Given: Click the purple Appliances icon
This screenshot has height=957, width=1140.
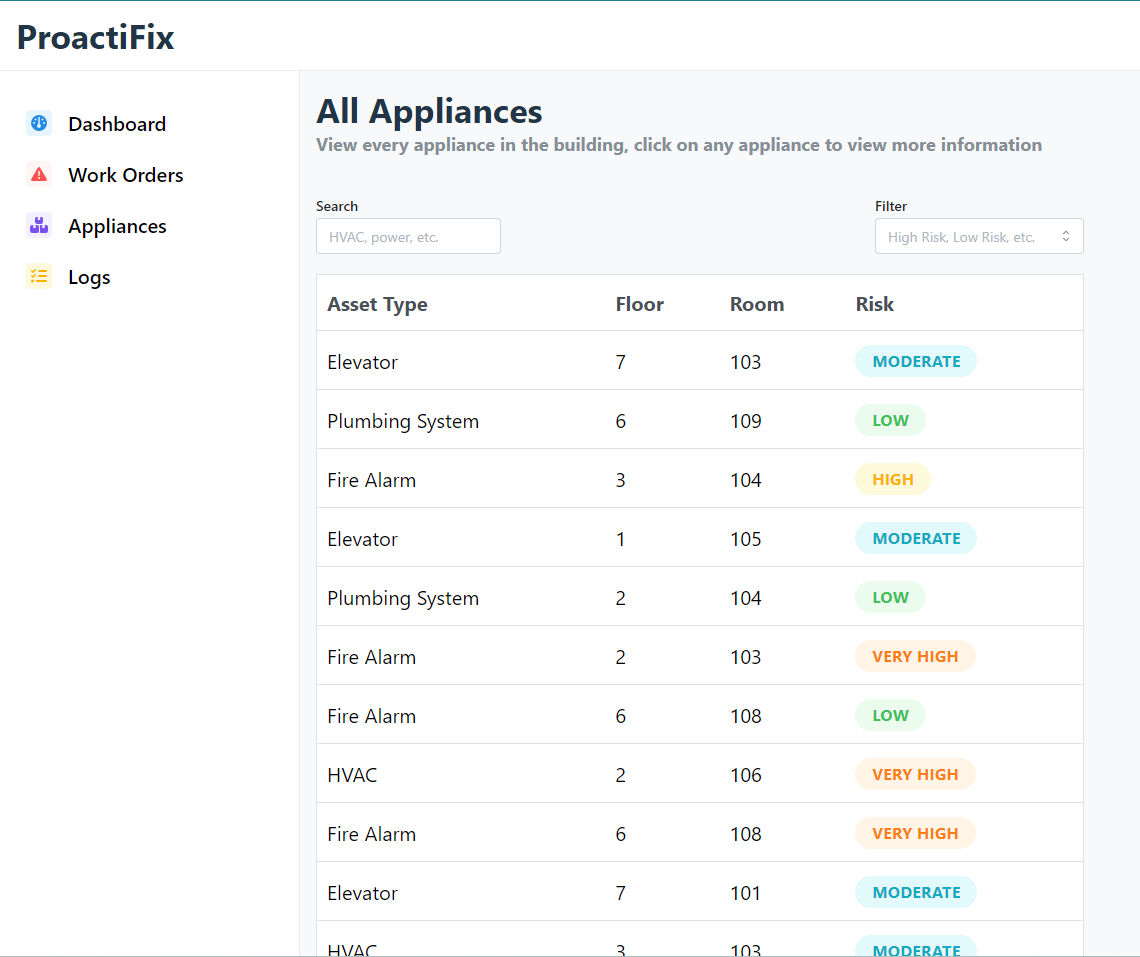Looking at the screenshot, I should click(39, 225).
